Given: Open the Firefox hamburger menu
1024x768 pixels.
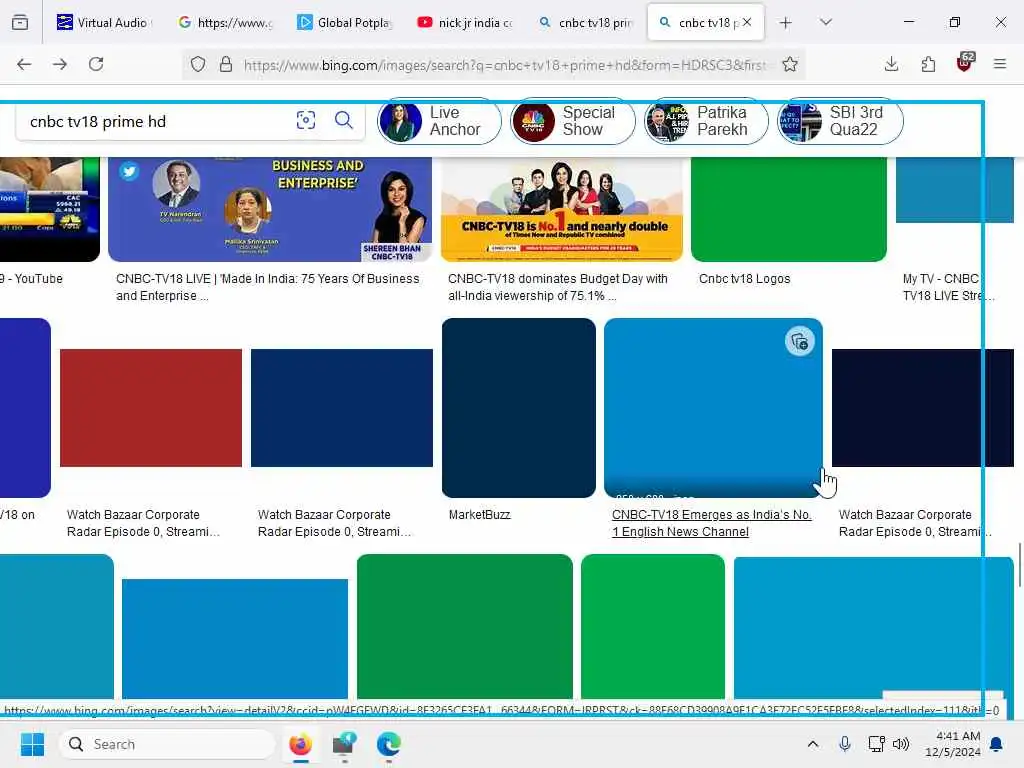Looking at the screenshot, I should [1000, 64].
